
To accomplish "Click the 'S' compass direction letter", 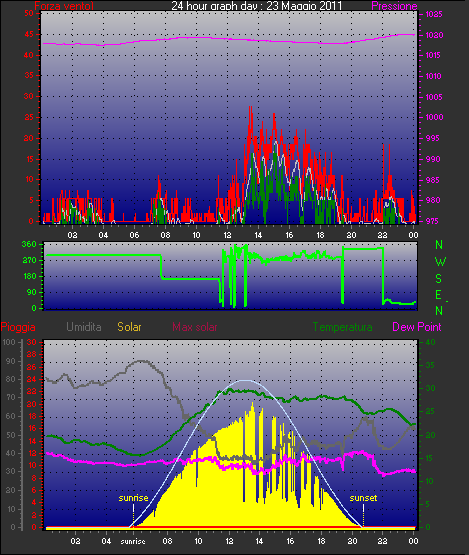I will coord(439,279).
